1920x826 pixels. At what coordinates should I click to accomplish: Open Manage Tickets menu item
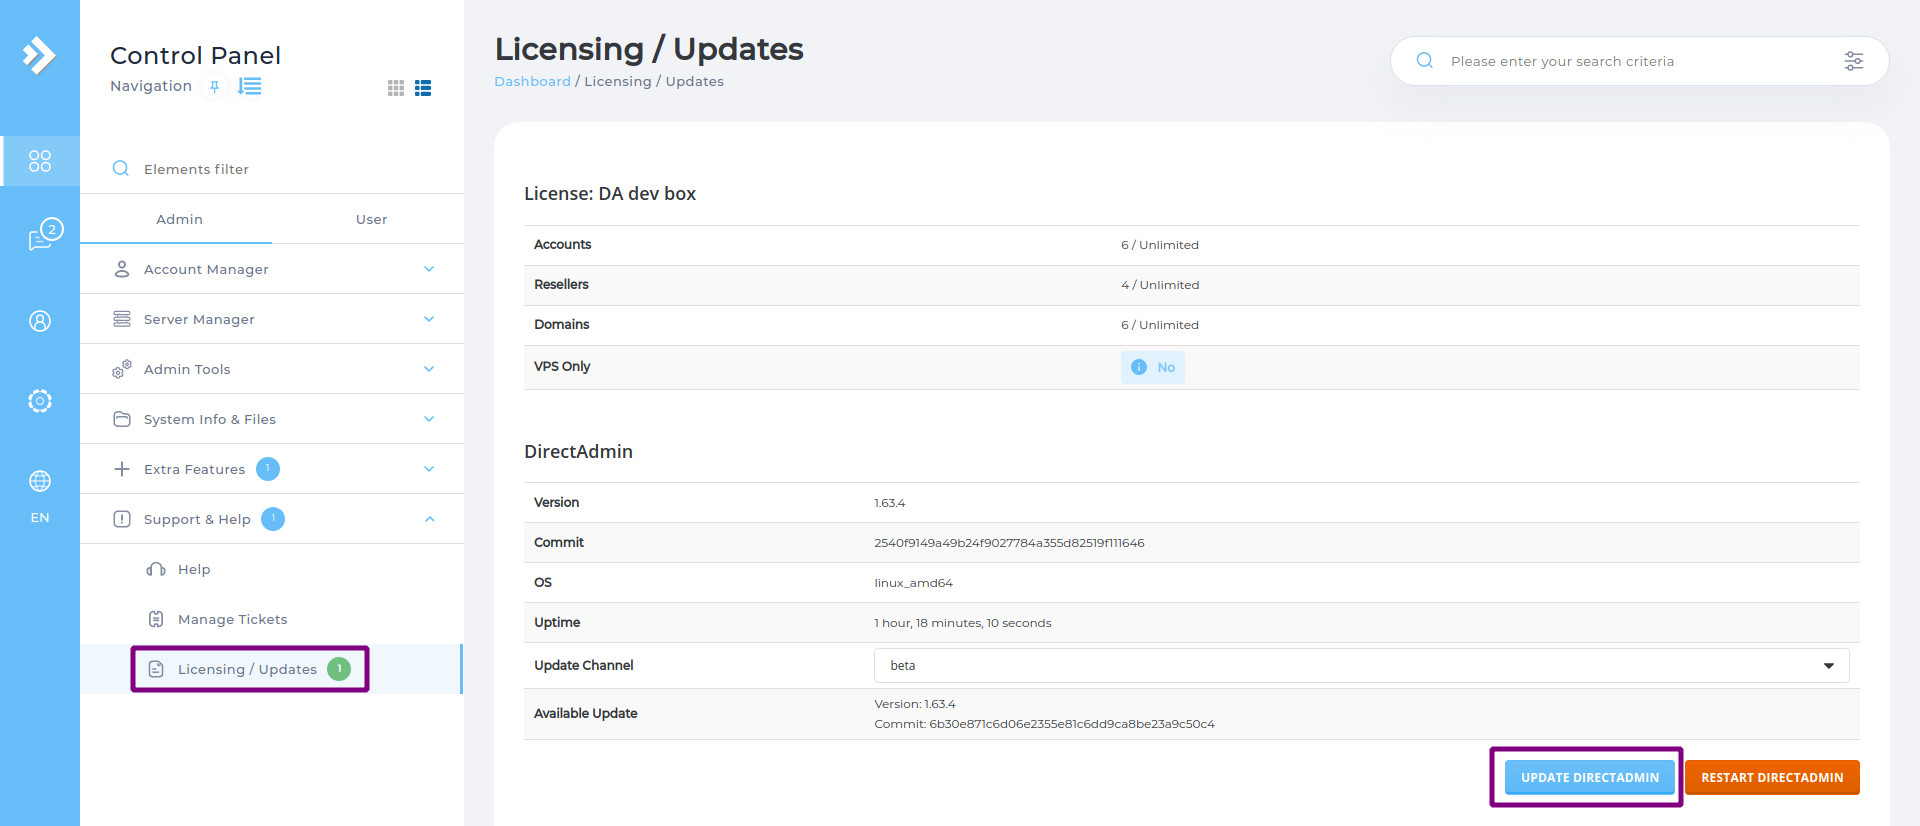click(232, 619)
